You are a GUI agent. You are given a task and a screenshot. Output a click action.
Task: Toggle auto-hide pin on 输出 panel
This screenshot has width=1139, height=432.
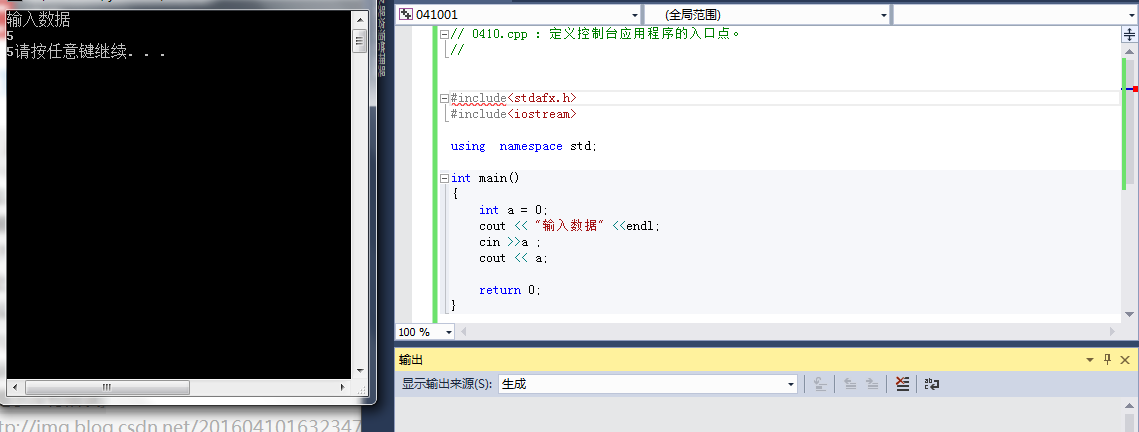[x=1108, y=359]
